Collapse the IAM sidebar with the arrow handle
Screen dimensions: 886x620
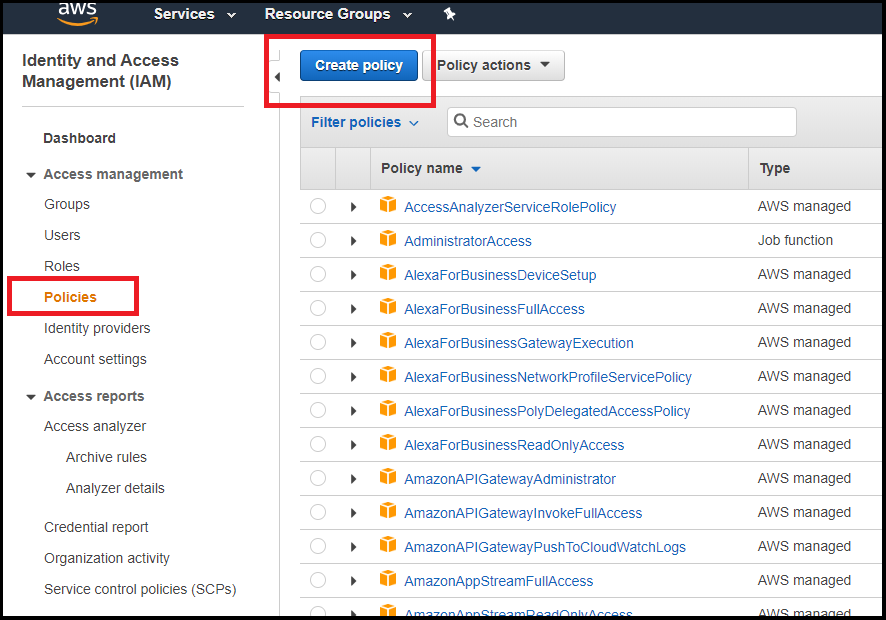[277, 77]
